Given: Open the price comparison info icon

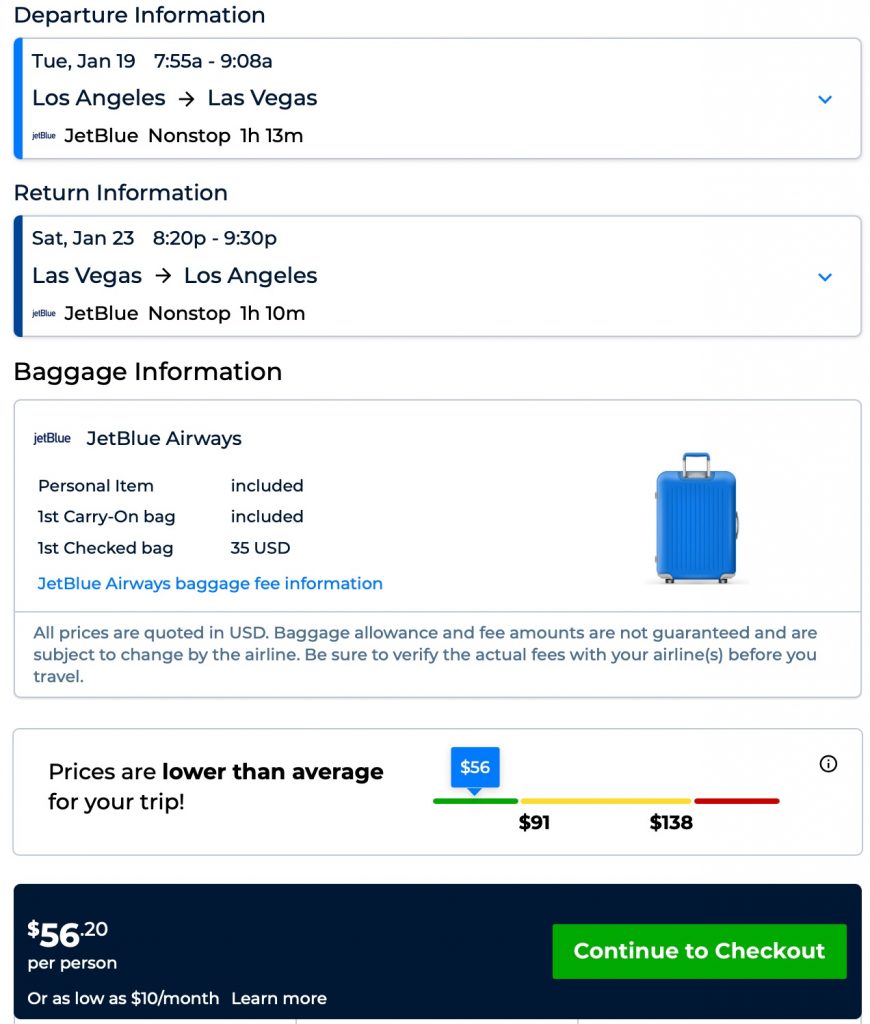Looking at the screenshot, I should click(x=828, y=764).
